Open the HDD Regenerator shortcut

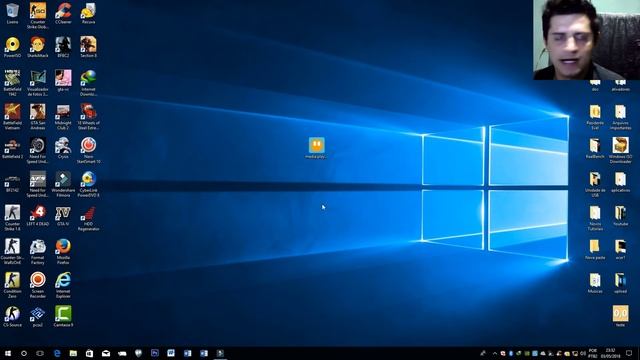coord(88,218)
